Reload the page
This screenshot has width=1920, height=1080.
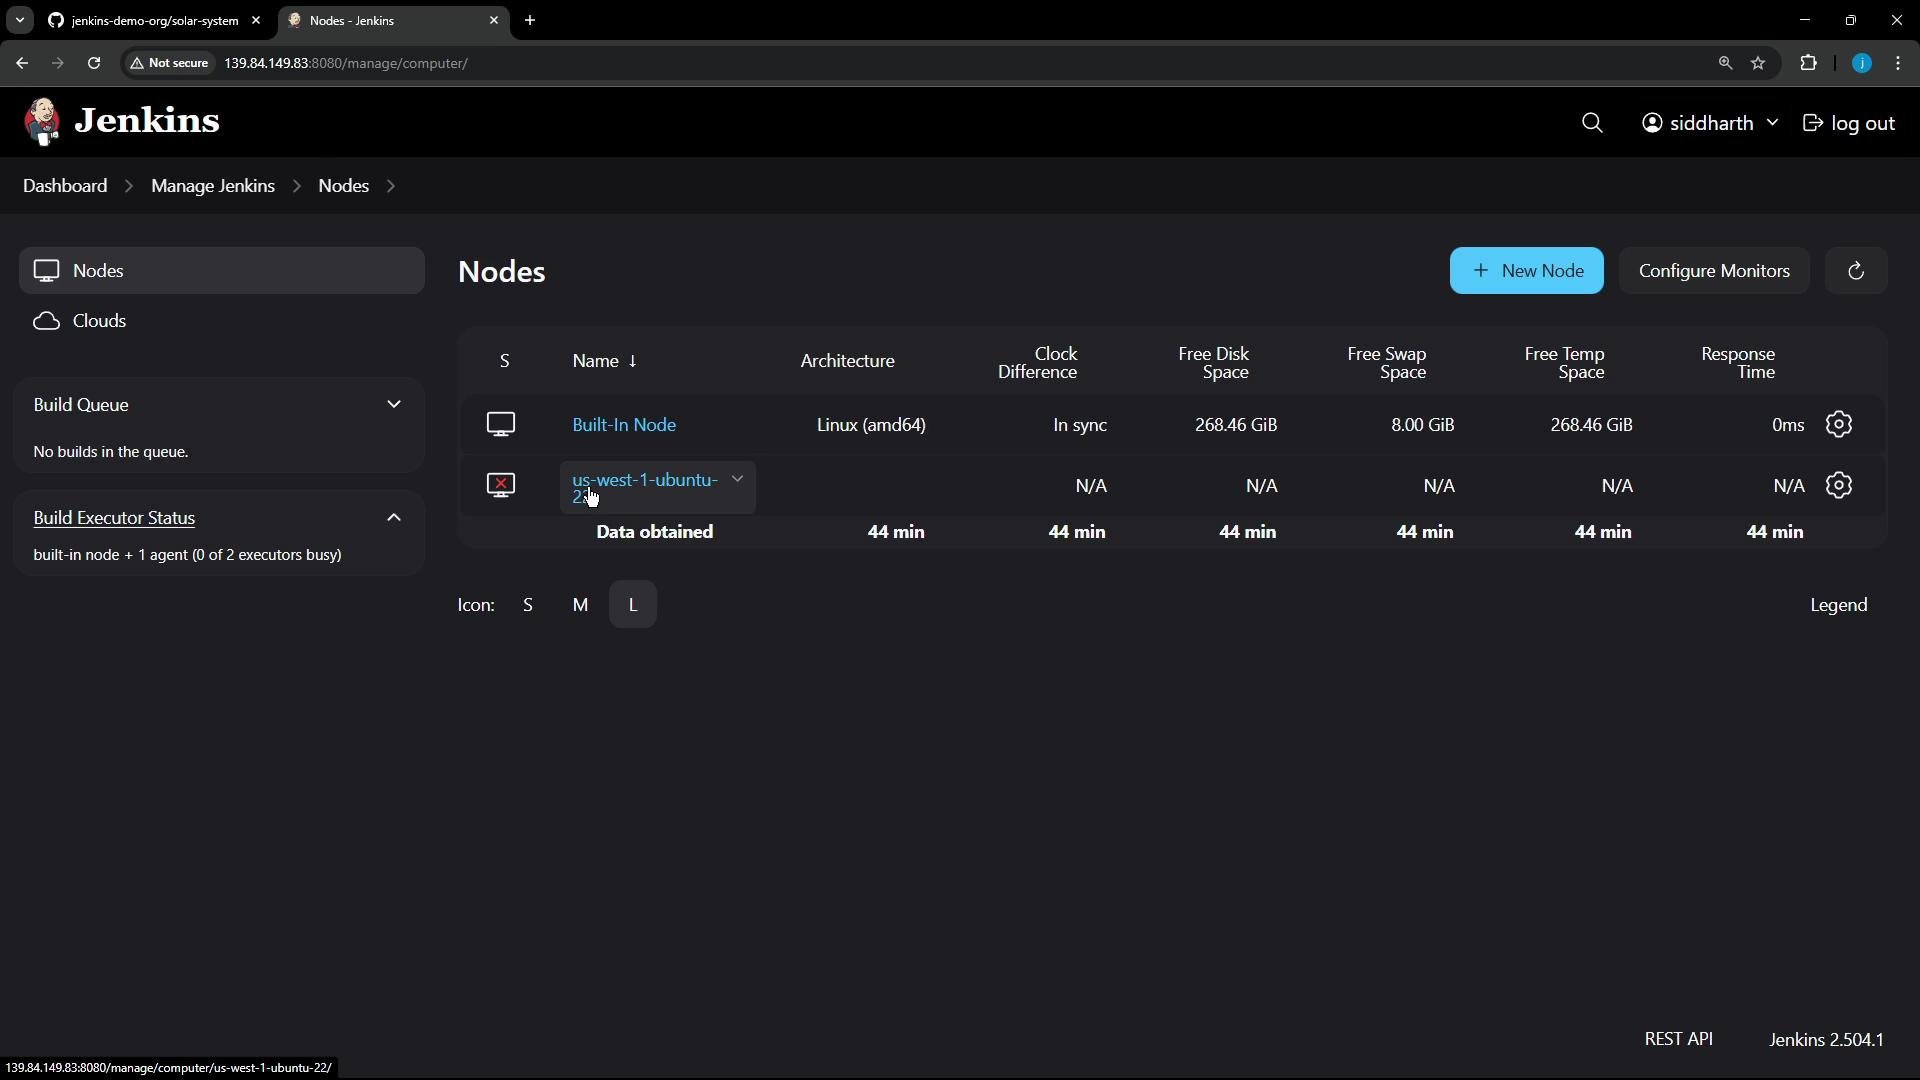[x=94, y=63]
